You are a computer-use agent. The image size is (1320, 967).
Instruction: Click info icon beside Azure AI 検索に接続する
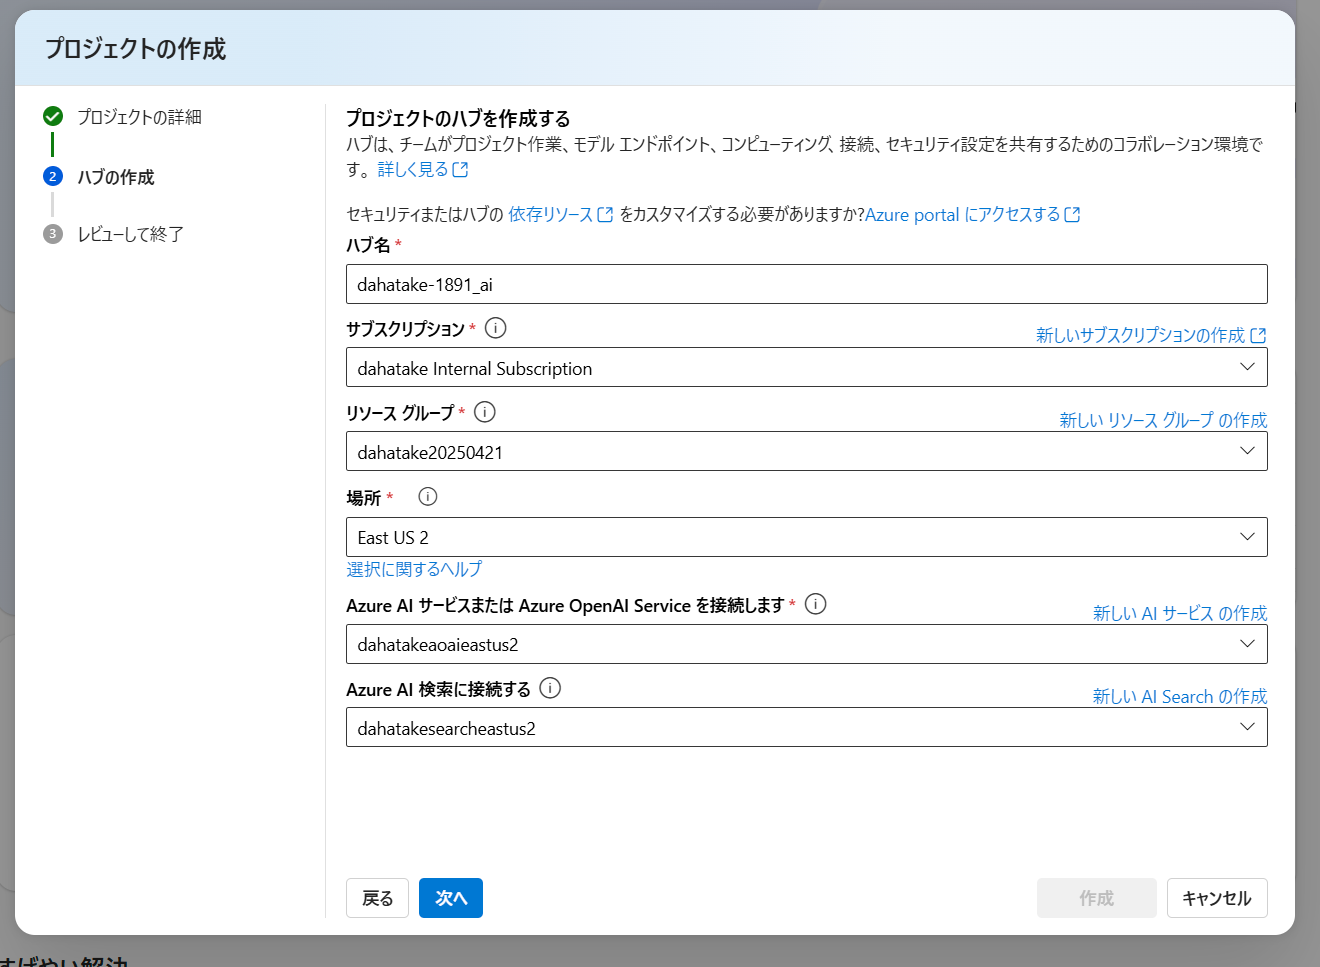tap(550, 688)
